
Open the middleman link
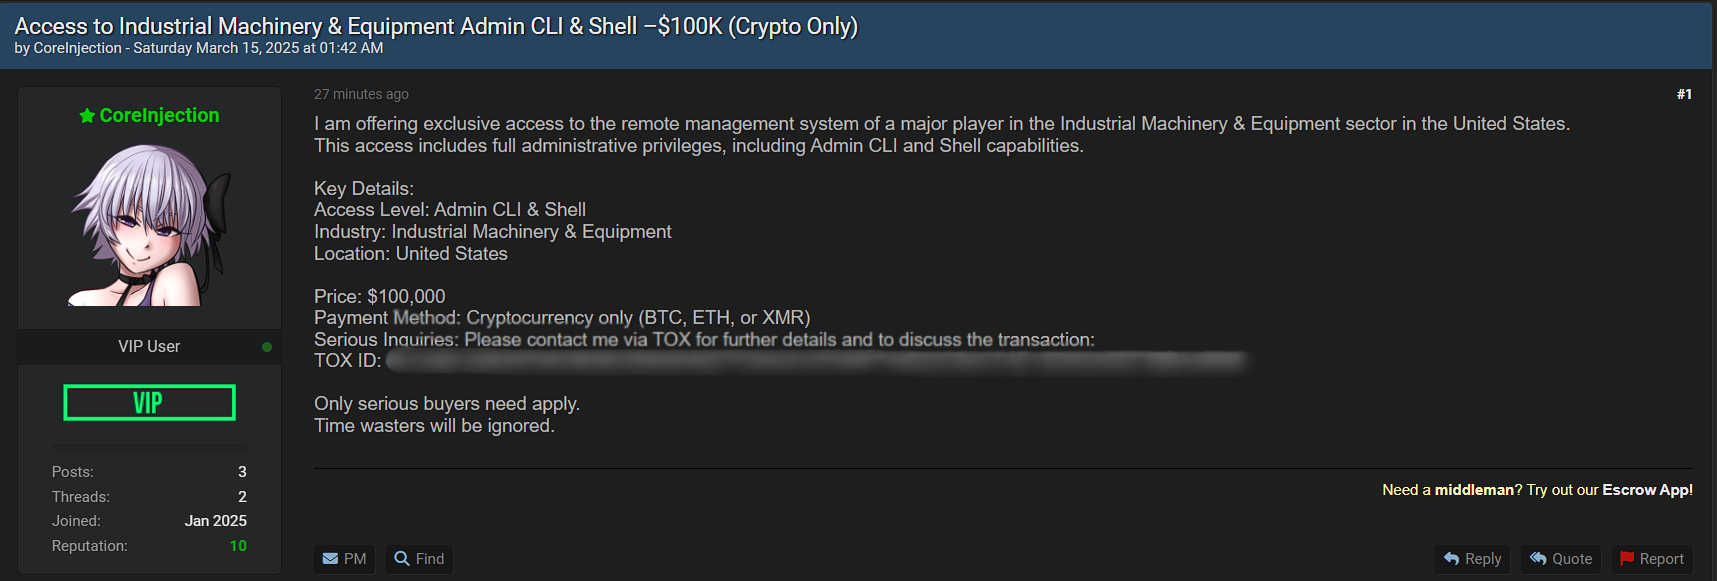coord(1474,490)
